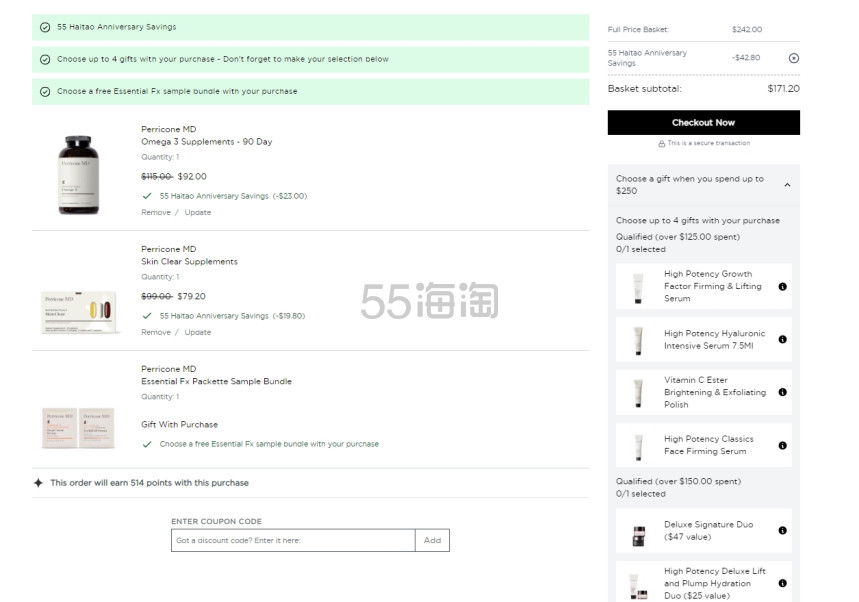This screenshot has height=602, width=859.
Task: Click checkmark beside Skin Clear savings (-$19.80)
Action: (147, 316)
